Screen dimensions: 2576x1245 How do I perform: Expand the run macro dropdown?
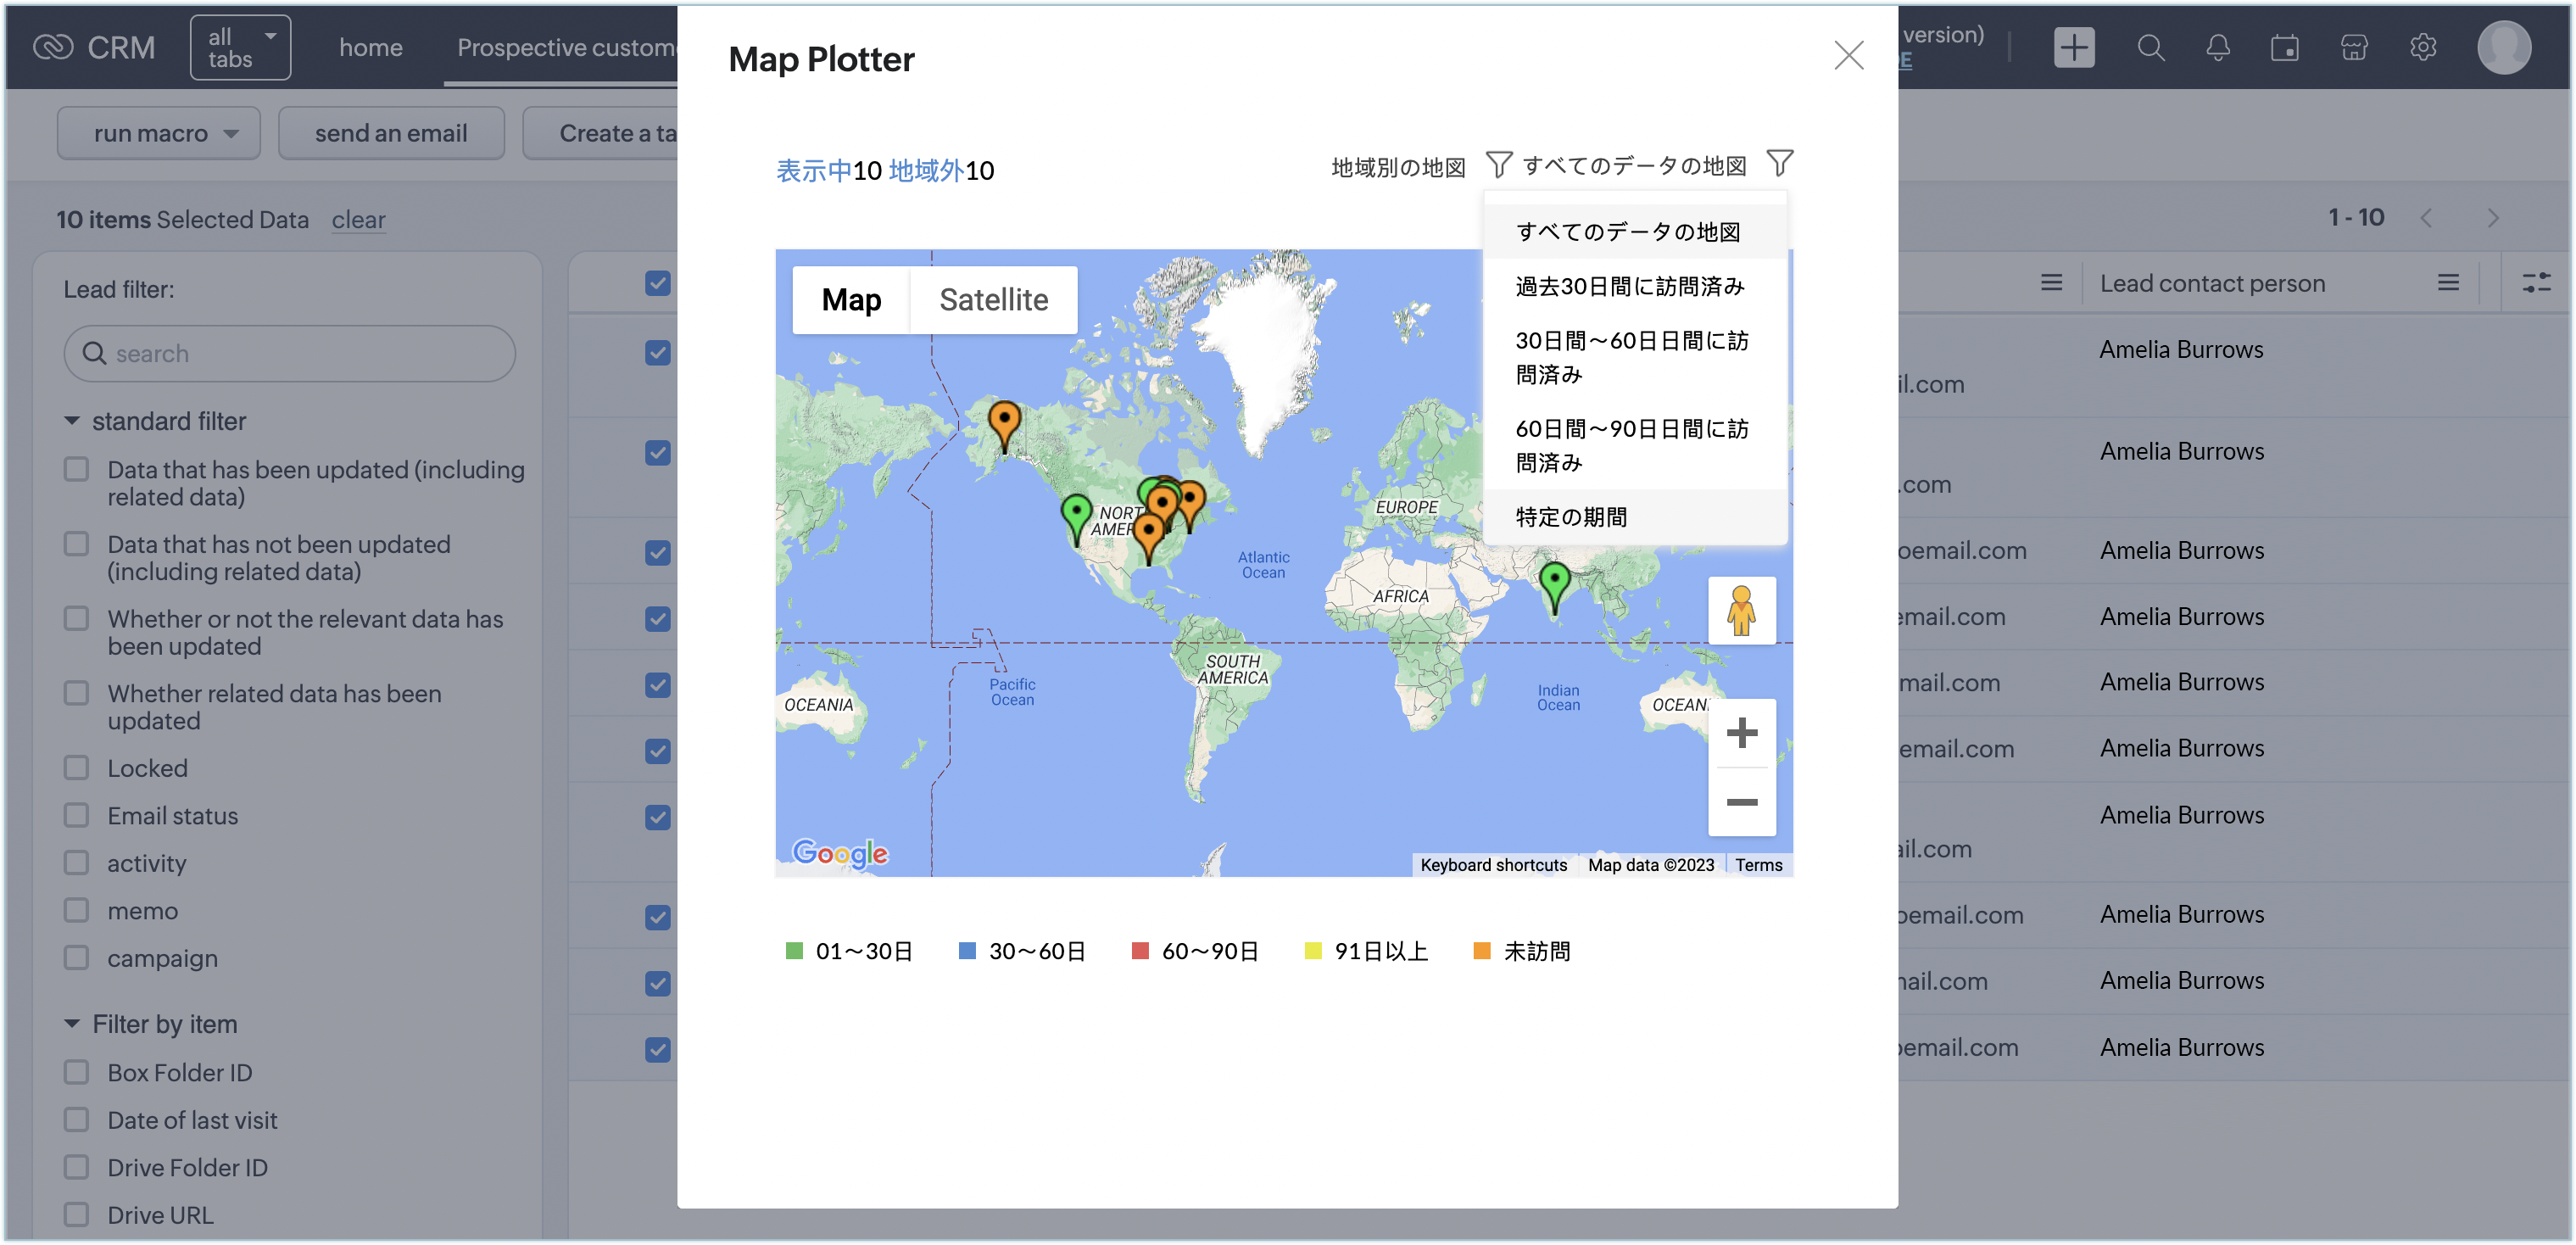[159, 133]
